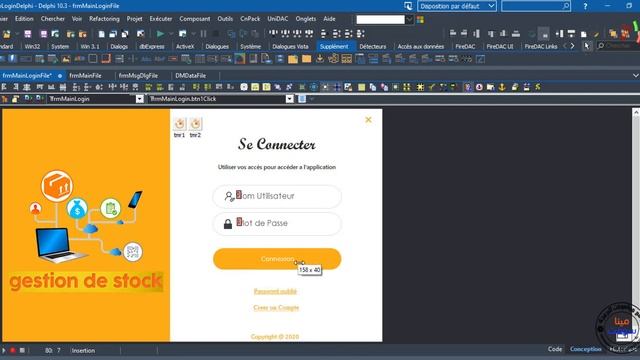Click the Windows platform colored squares icon
Screen dimensions: 640x360
[x=420, y=20]
